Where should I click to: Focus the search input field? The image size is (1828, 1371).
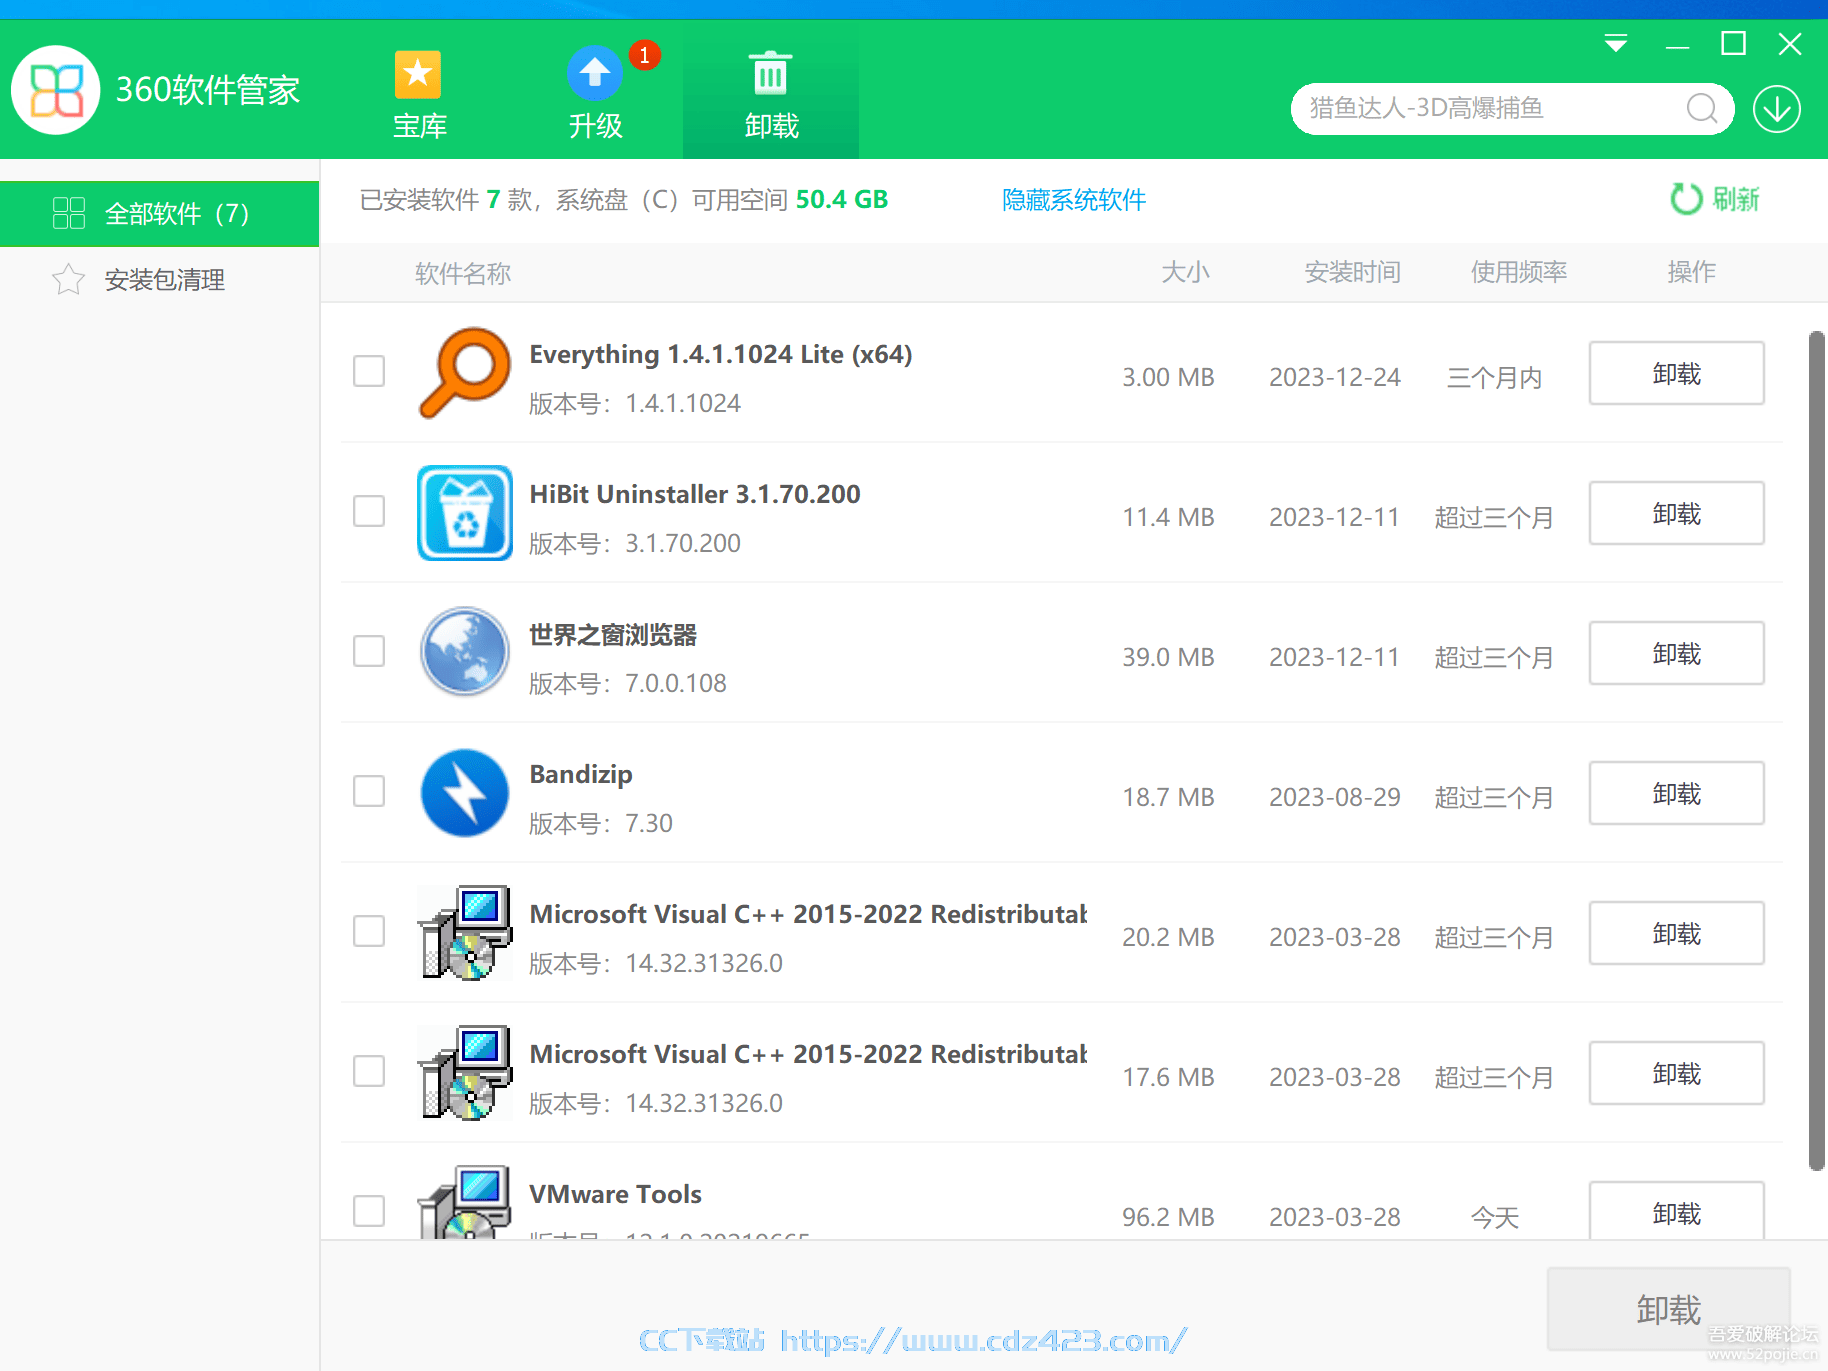[x=1490, y=108]
